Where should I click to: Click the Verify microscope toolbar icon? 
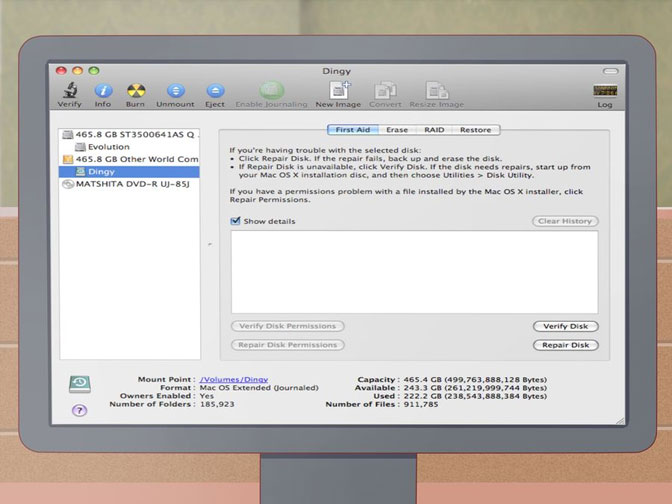click(x=70, y=91)
